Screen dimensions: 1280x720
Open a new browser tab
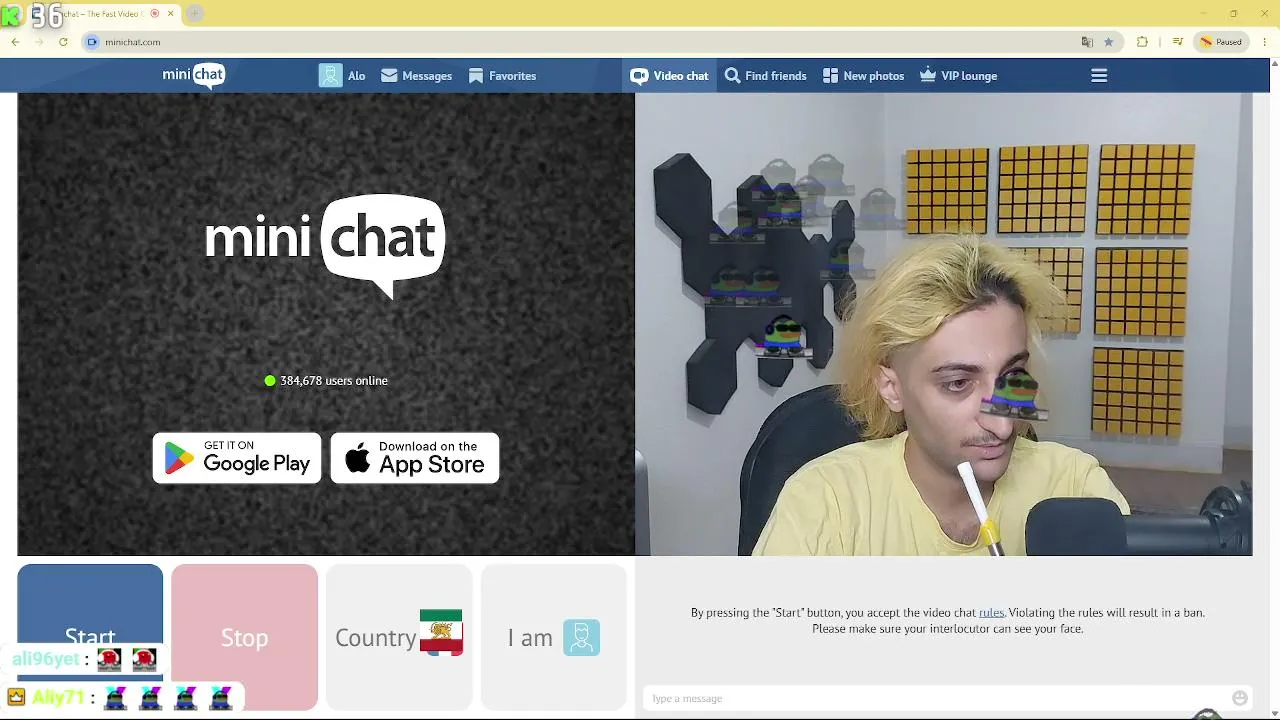tap(195, 13)
